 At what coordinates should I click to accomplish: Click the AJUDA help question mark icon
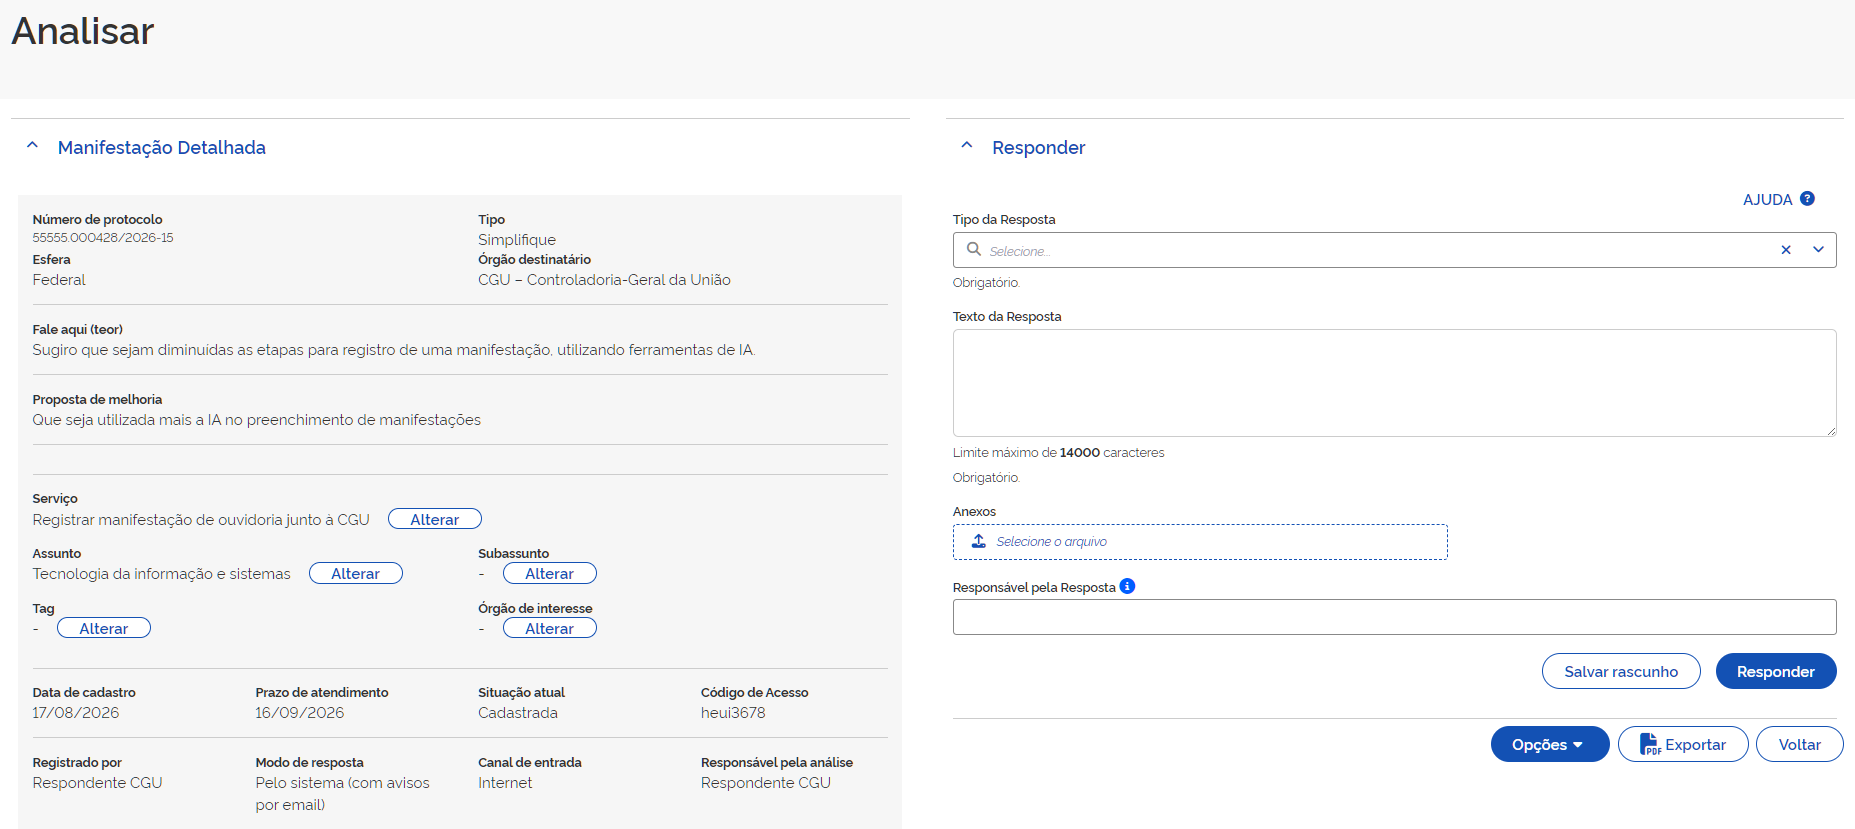(1807, 199)
